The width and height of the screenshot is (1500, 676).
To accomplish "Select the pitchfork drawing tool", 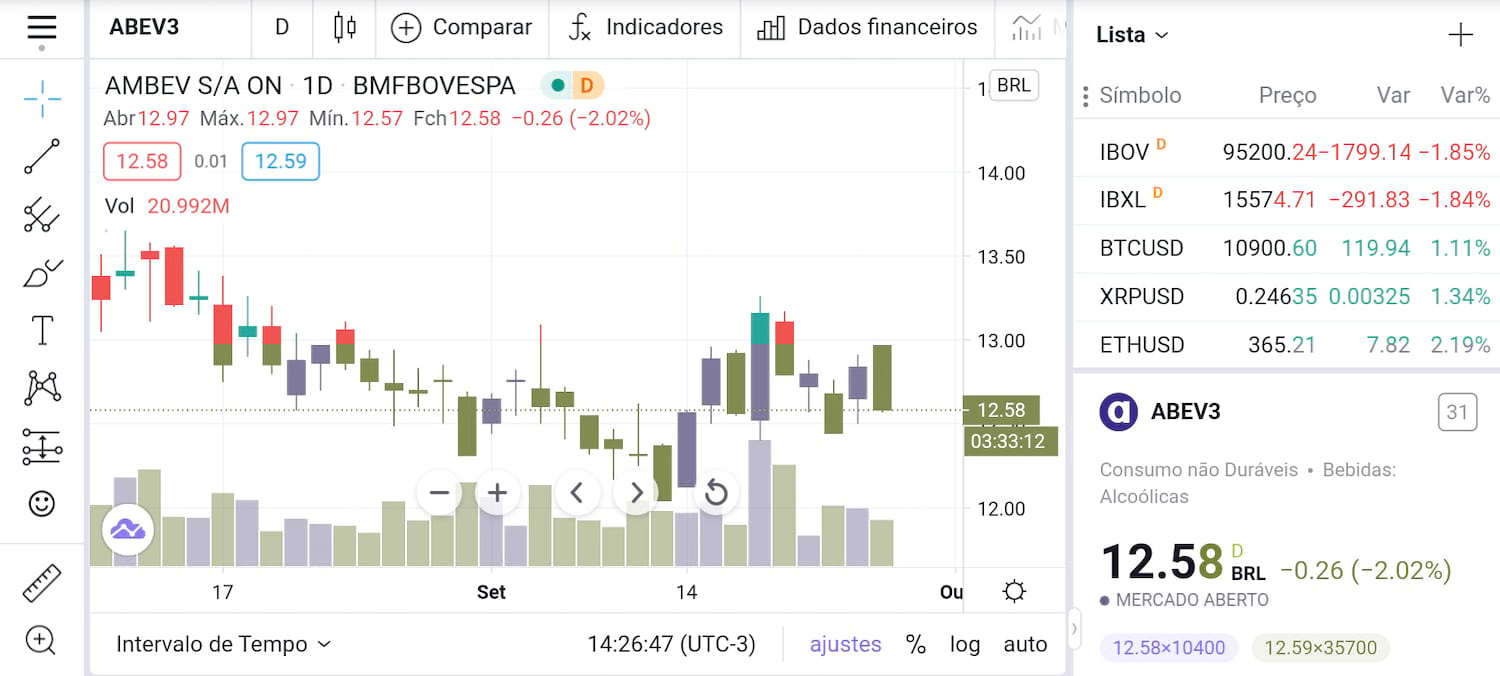I will (x=42, y=214).
